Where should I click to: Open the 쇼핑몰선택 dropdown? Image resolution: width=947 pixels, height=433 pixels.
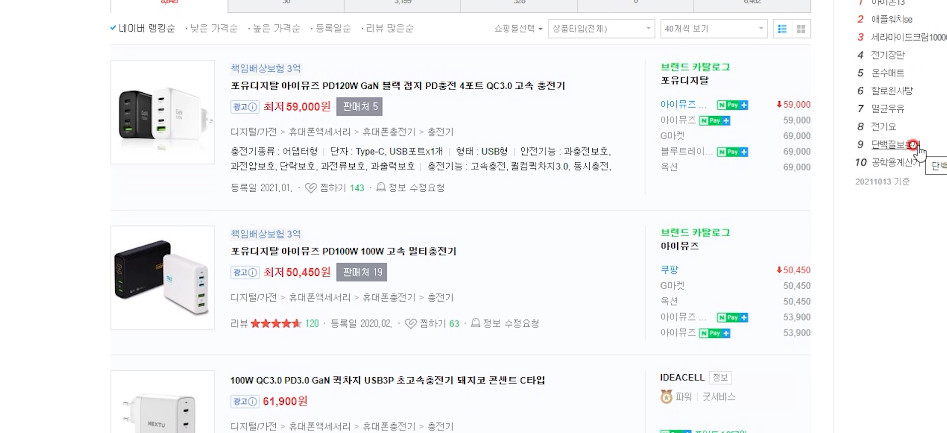pos(518,28)
